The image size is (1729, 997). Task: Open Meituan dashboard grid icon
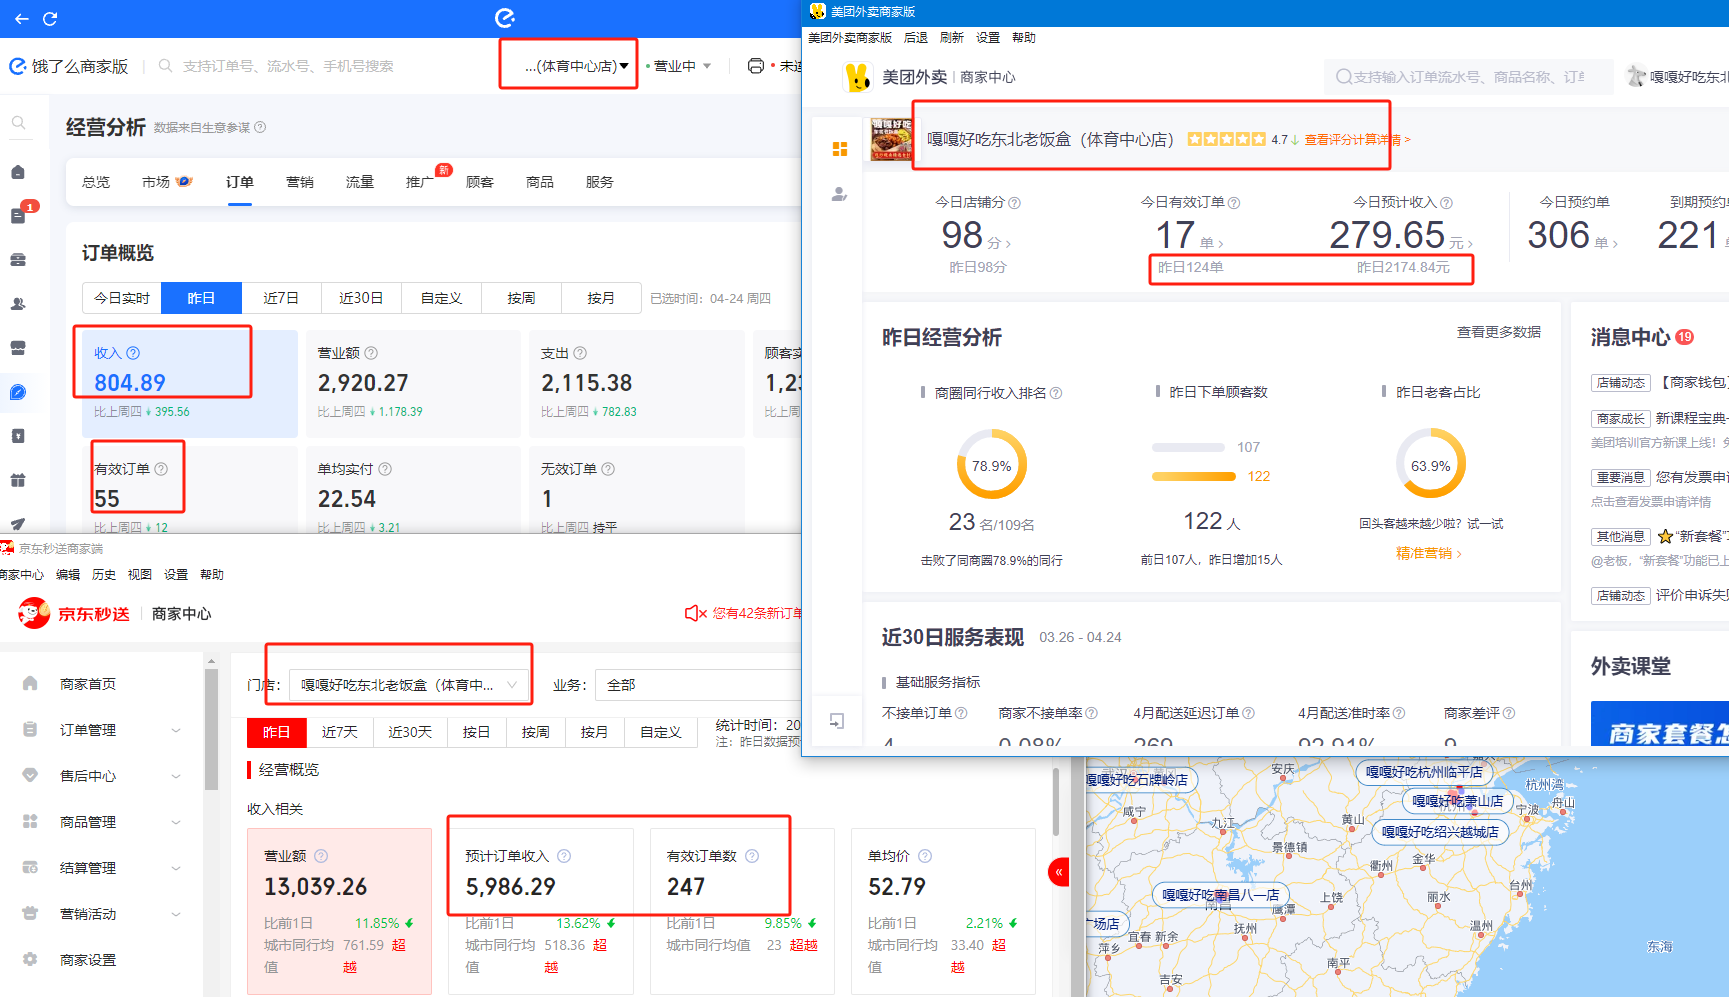point(840,149)
